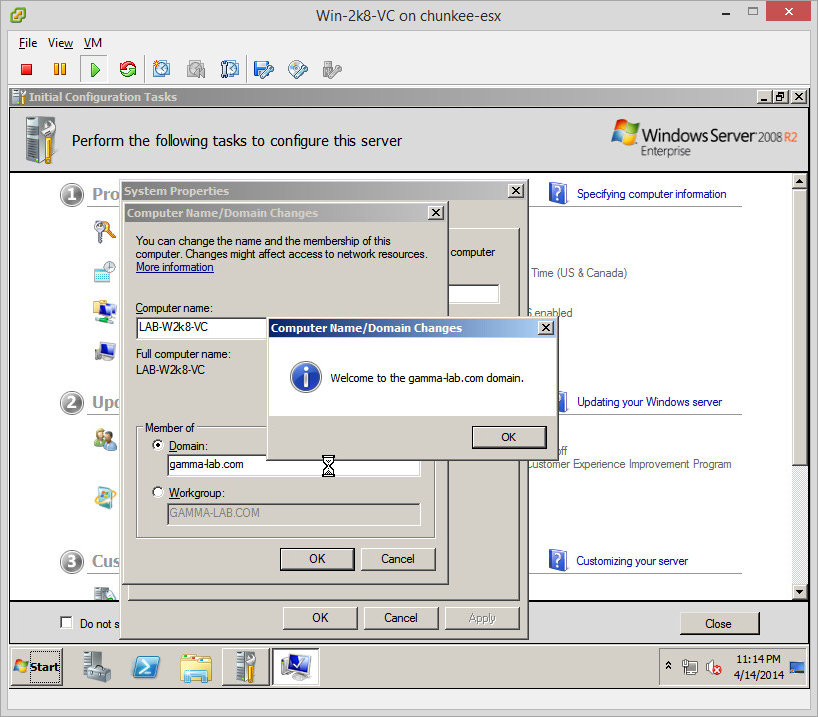Click the Computer name text field
Screen dimensions: 818x717
coord(202,328)
